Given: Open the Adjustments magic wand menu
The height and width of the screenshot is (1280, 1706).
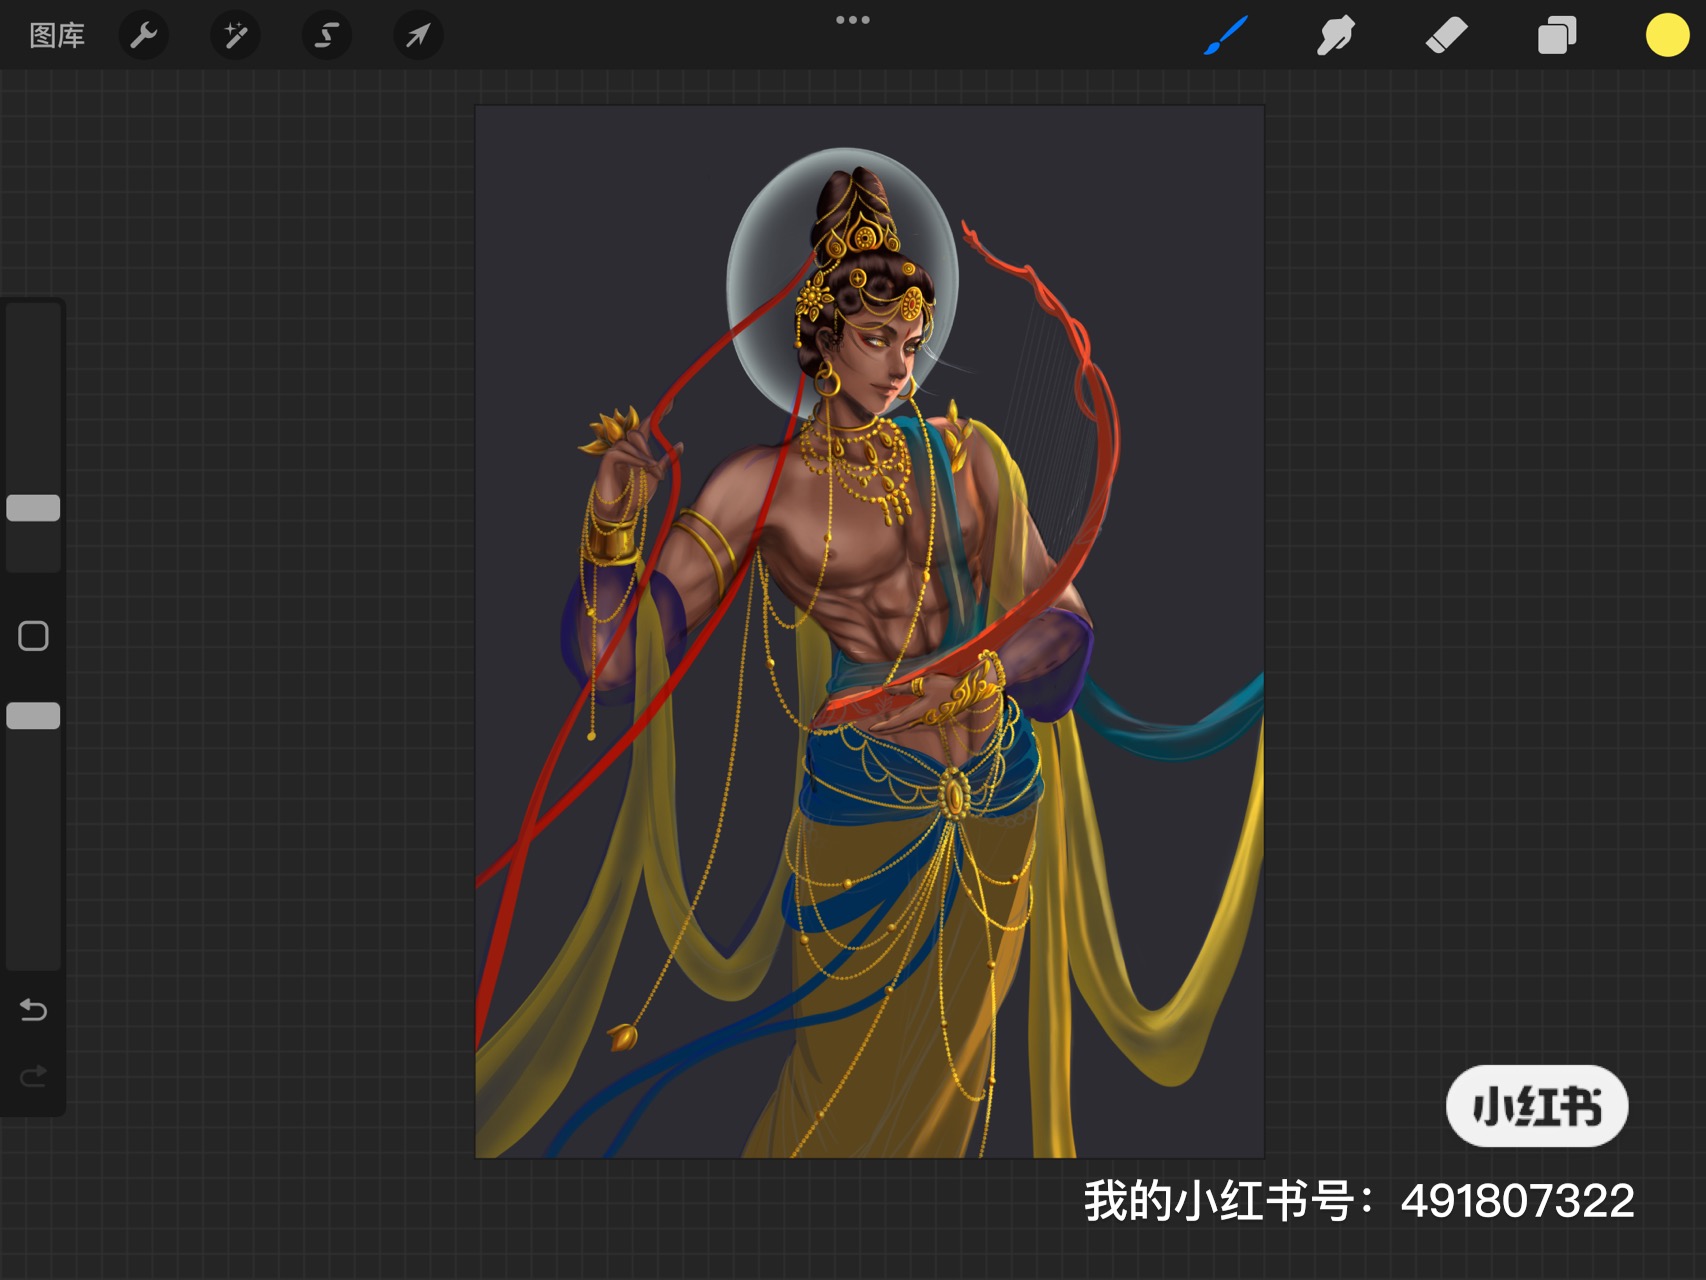Looking at the screenshot, I should pyautogui.click(x=235, y=36).
